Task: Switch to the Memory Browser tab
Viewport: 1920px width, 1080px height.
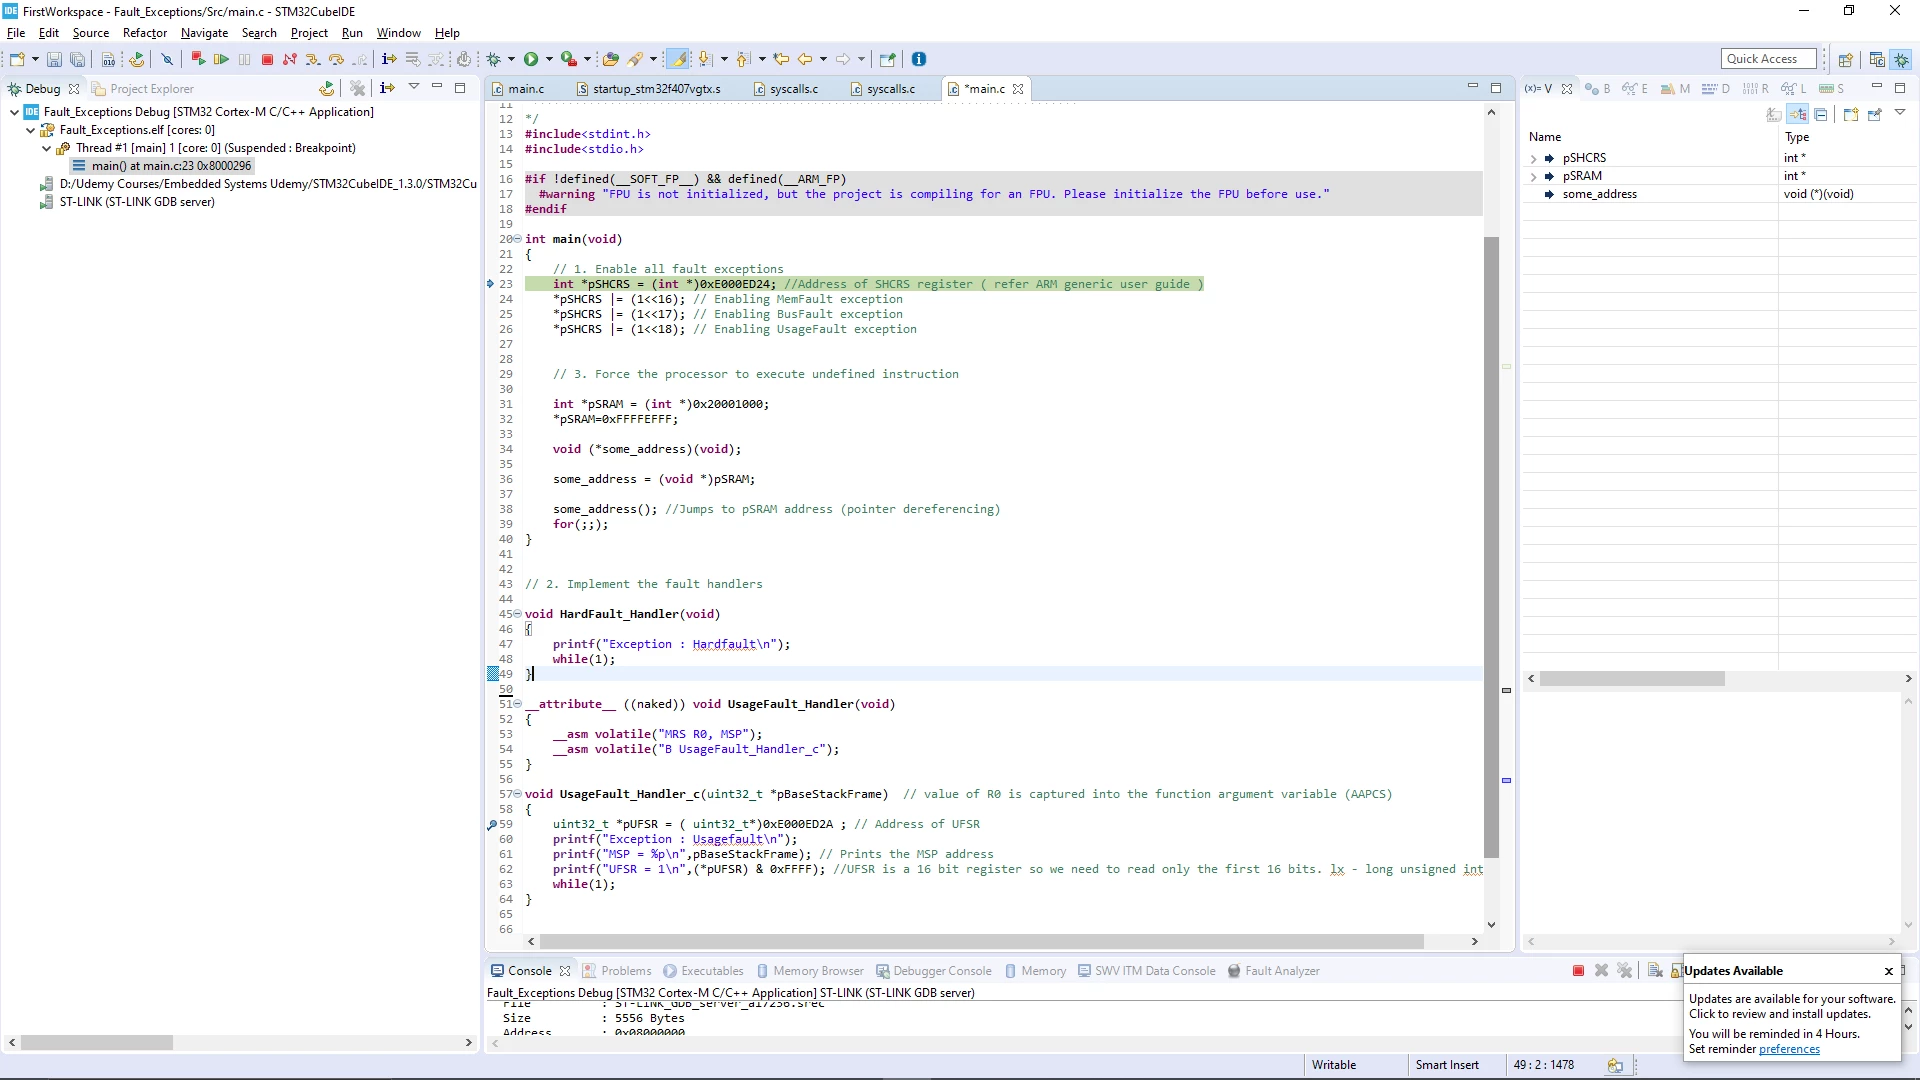Action: click(x=810, y=971)
